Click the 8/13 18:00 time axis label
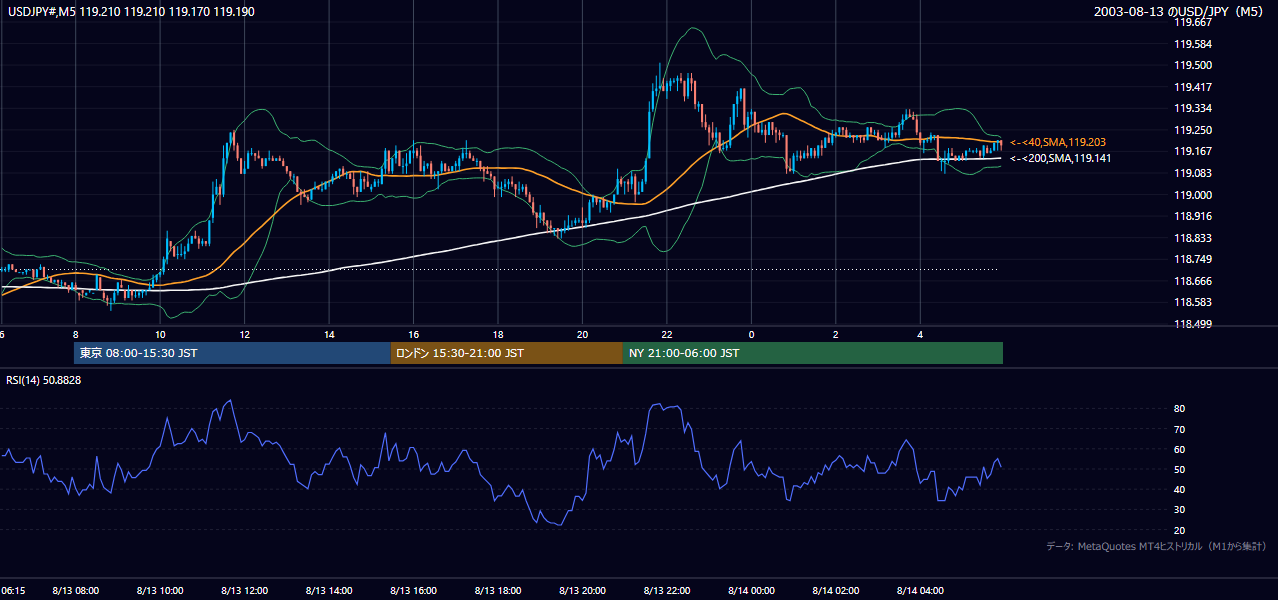Viewport: 1278px width, 600px height. (x=498, y=591)
